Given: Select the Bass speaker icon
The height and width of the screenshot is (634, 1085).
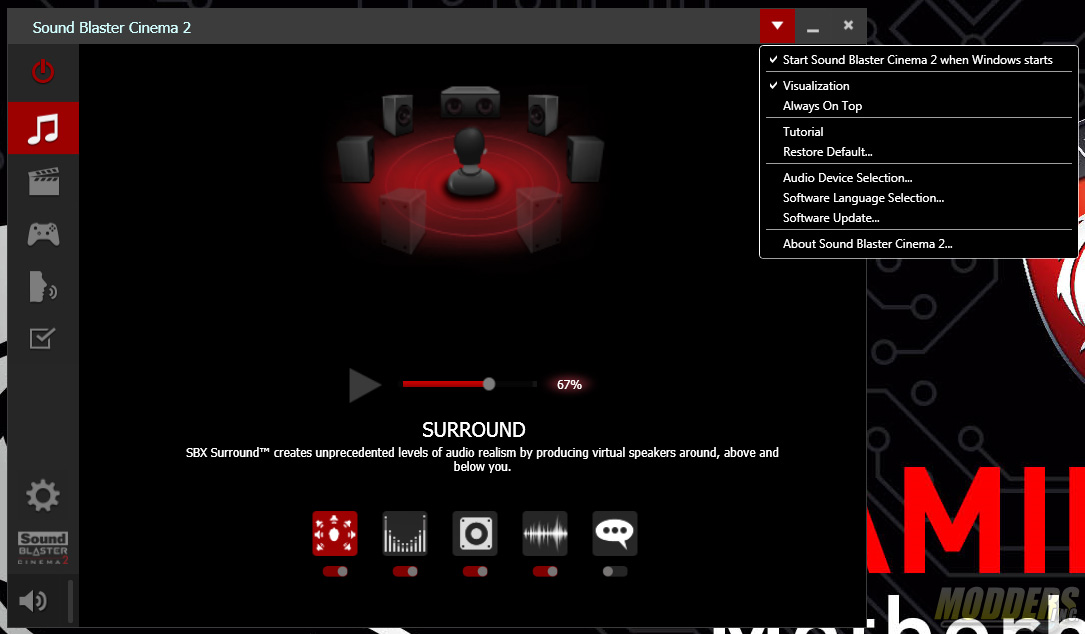Looking at the screenshot, I should tap(475, 534).
